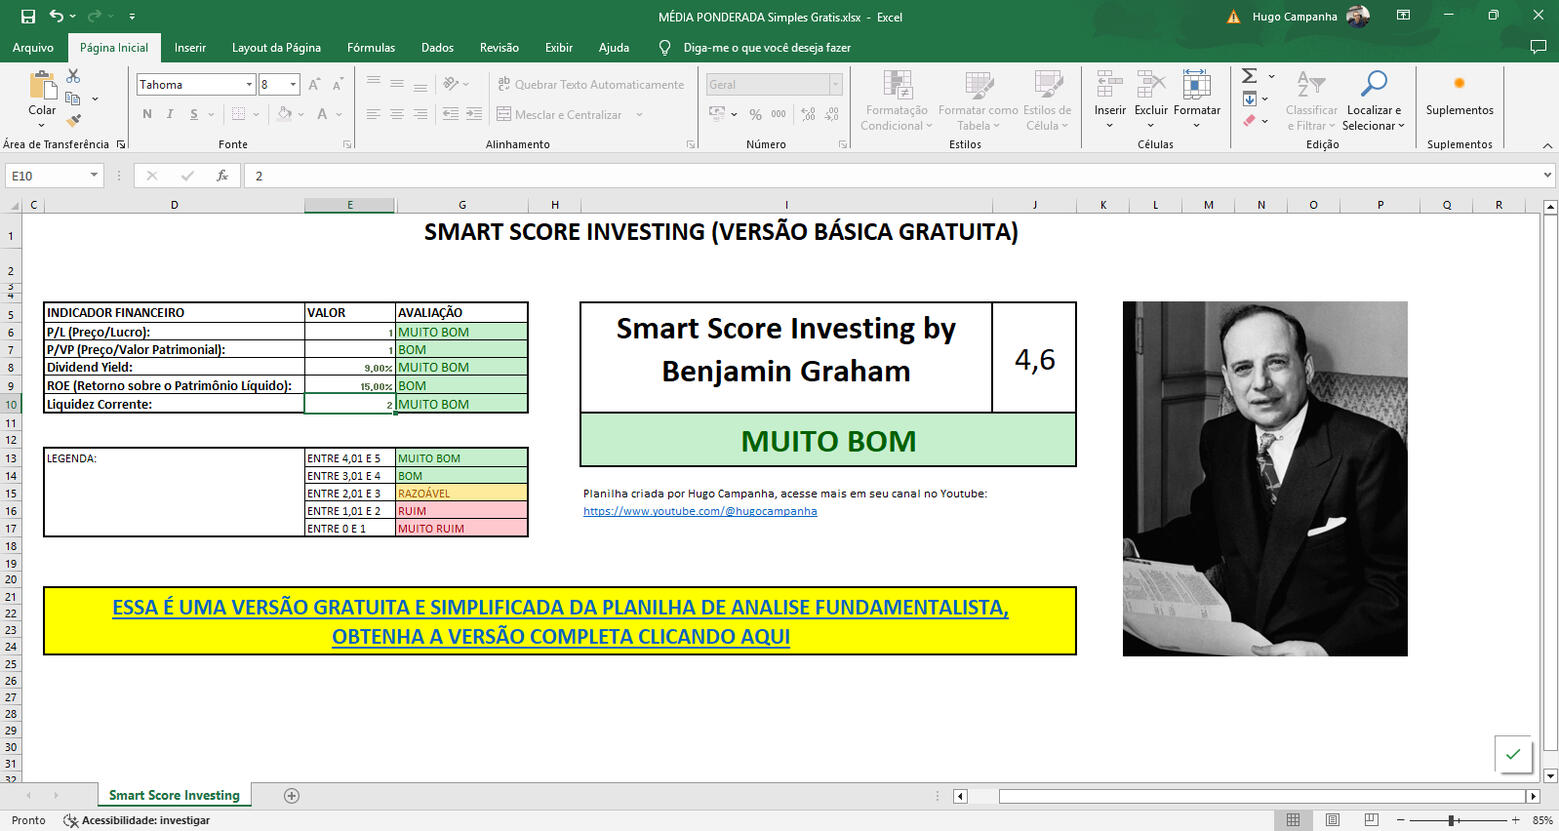1559x831 pixels.
Task: Click the AutoSum sigma icon
Action: point(1249,76)
